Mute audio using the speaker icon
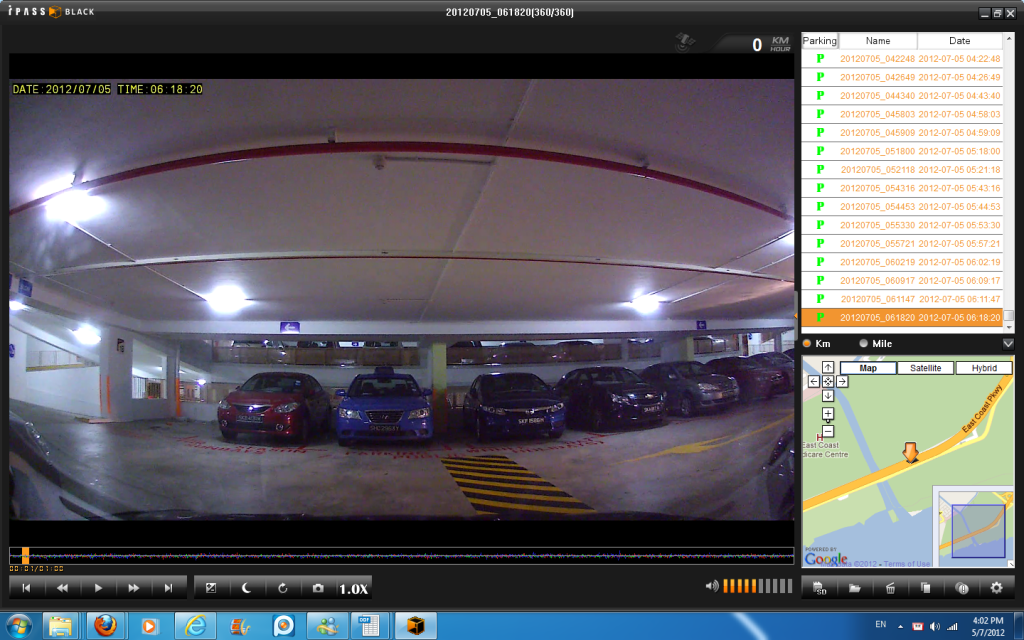 coord(712,586)
